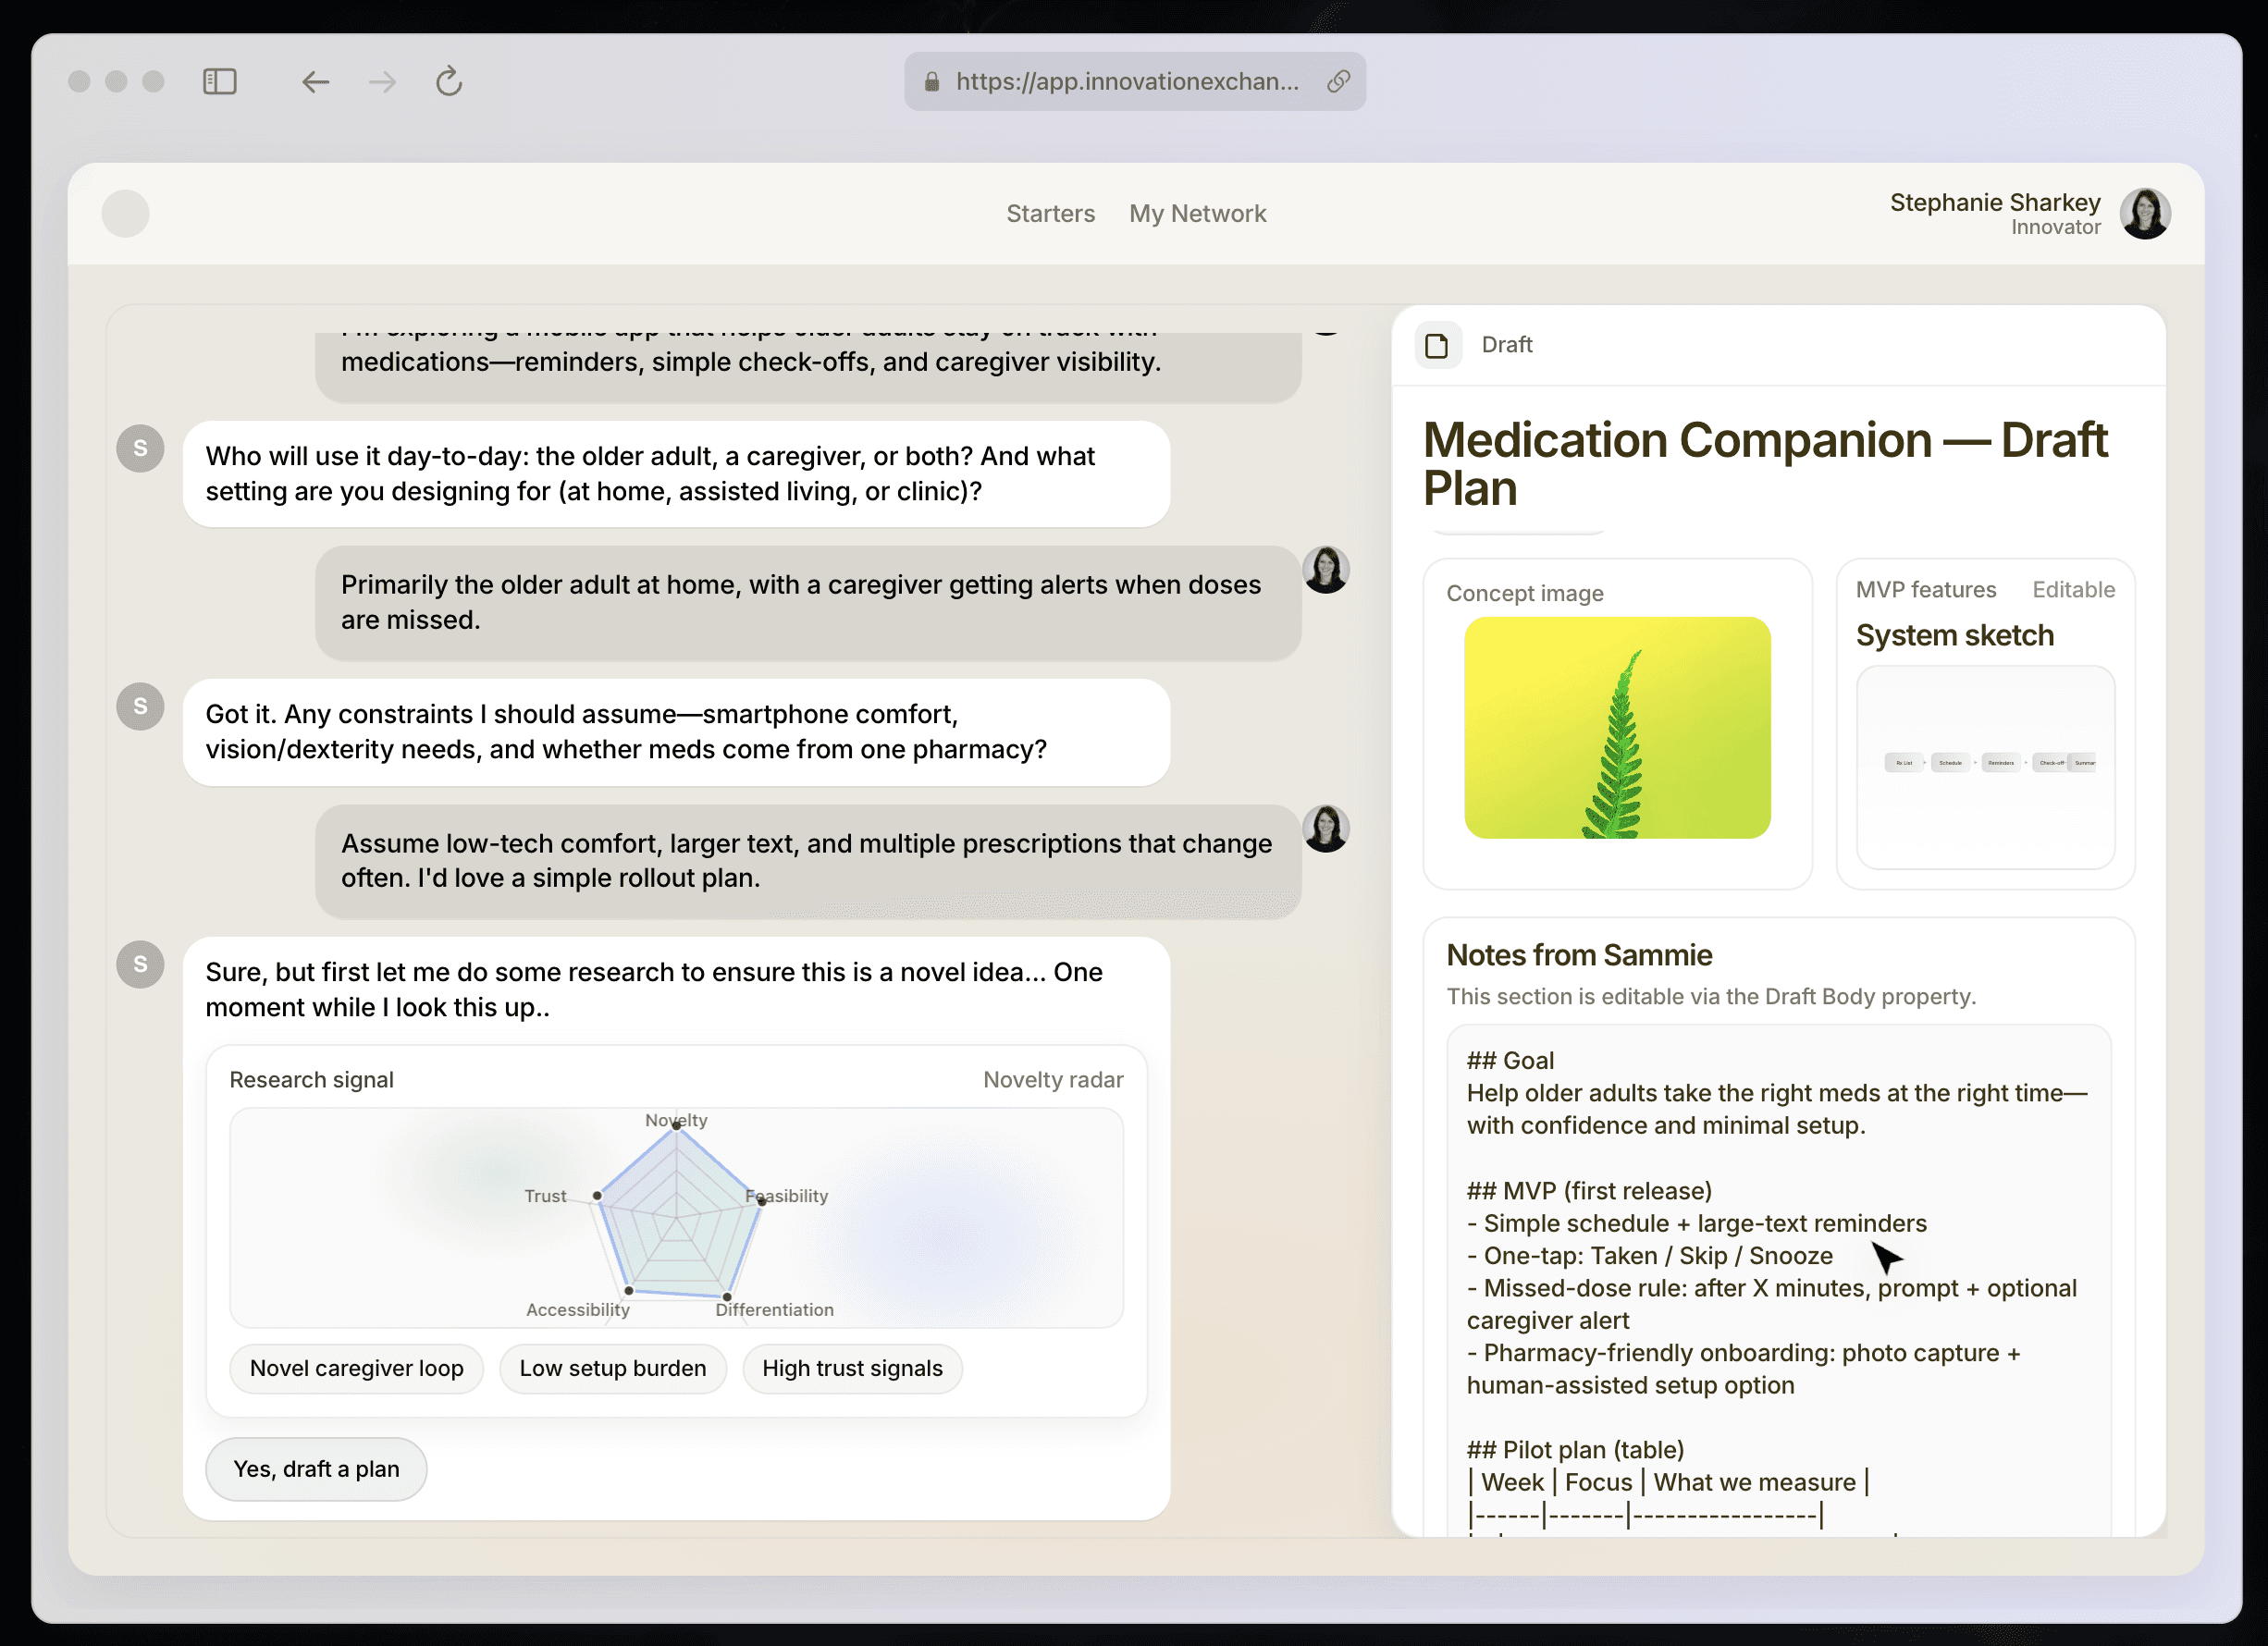Click the "Yes, draft a plan" button
This screenshot has height=1646, width=2268.
[x=316, y=1468]
